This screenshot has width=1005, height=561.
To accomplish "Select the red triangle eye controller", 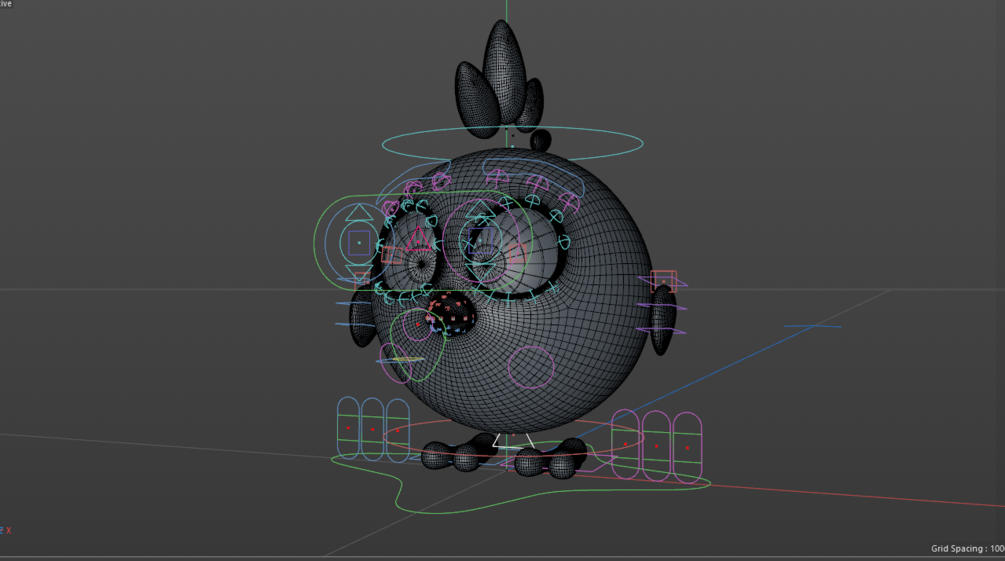I will click(x=419, y=240).
